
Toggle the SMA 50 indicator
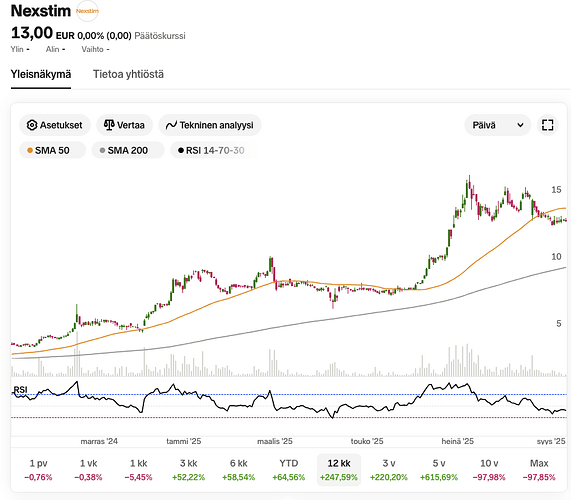tap(52, 150)
